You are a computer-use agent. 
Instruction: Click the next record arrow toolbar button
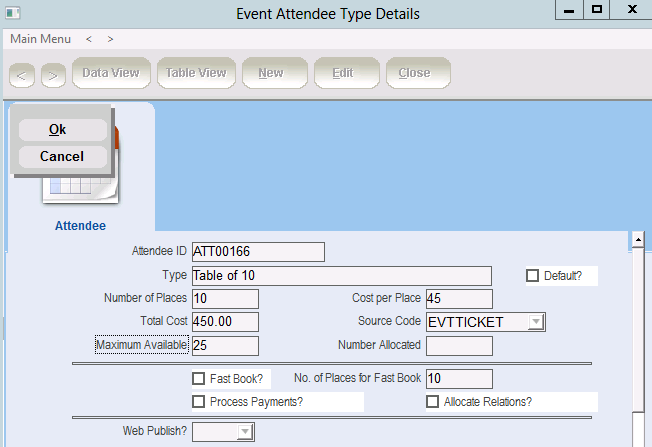click(53, 73)
